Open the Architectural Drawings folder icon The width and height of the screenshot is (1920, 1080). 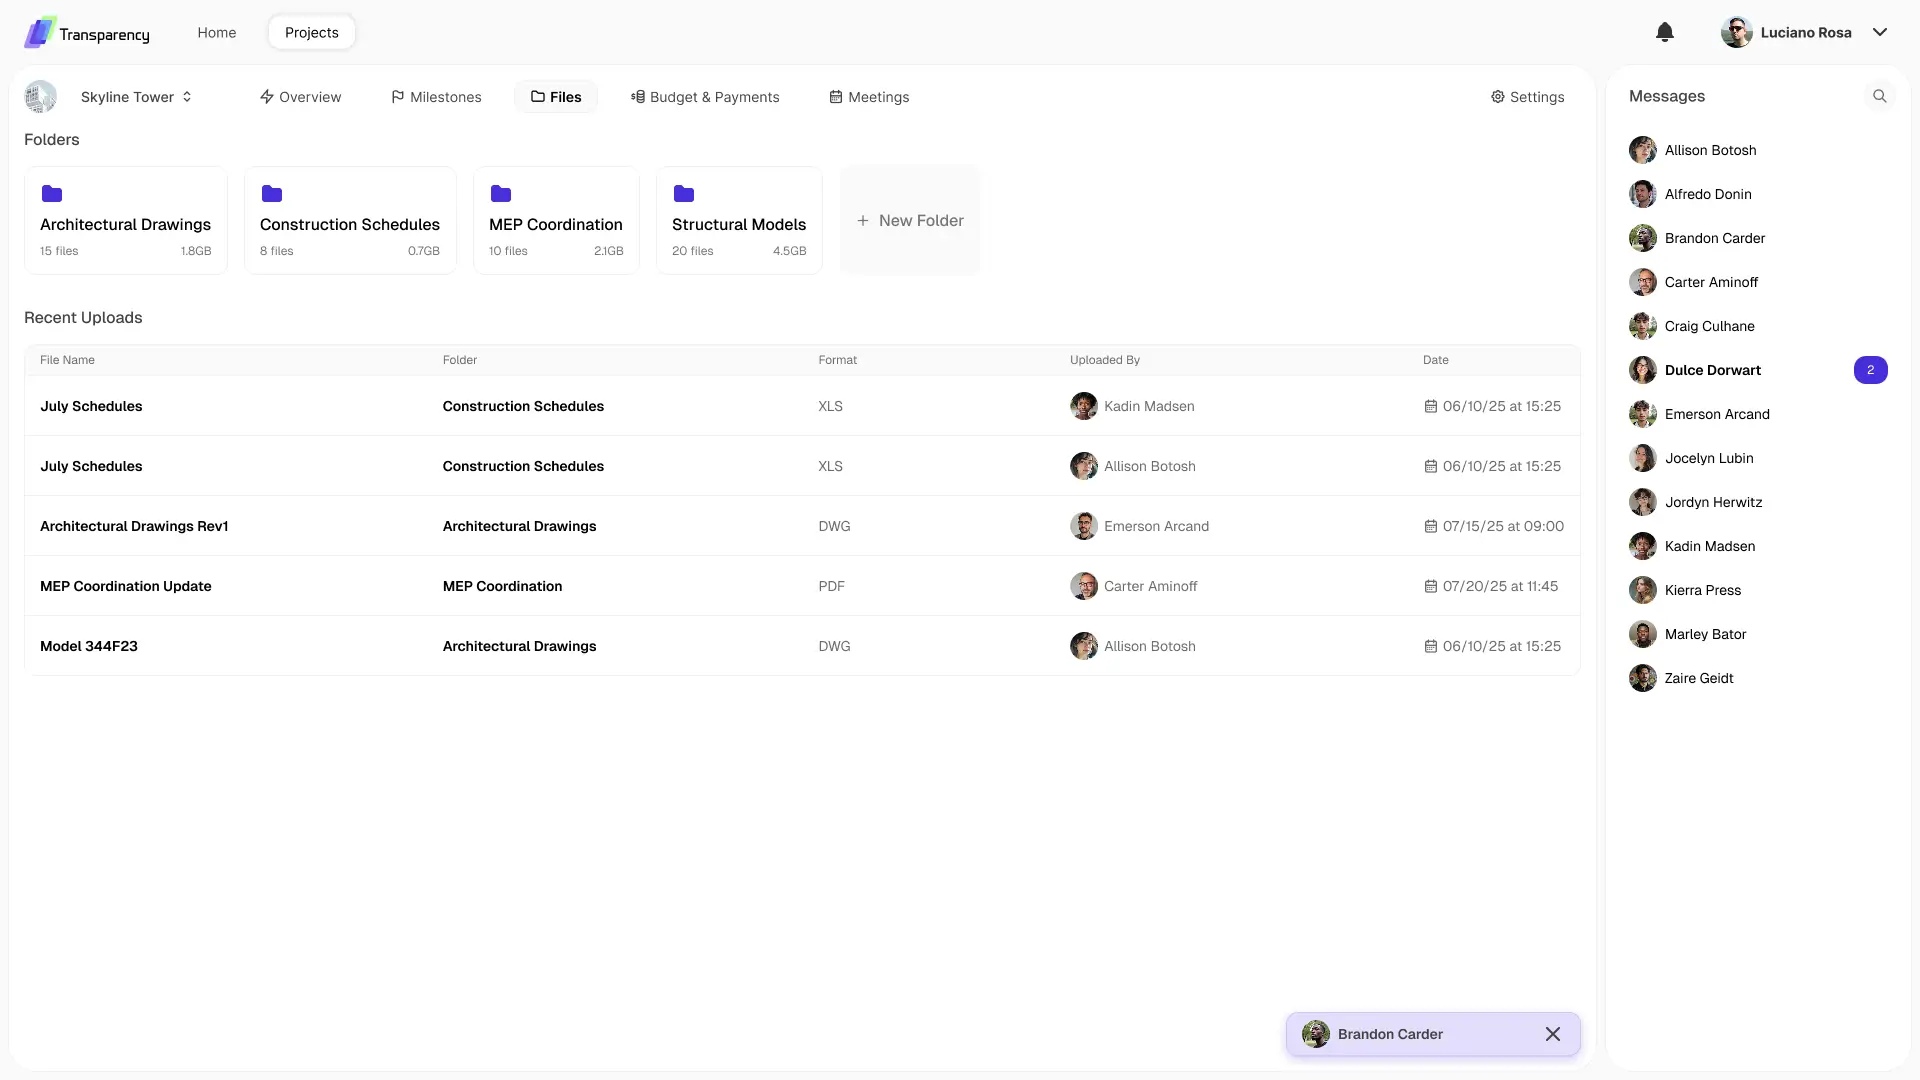click(x=52, y=194)
